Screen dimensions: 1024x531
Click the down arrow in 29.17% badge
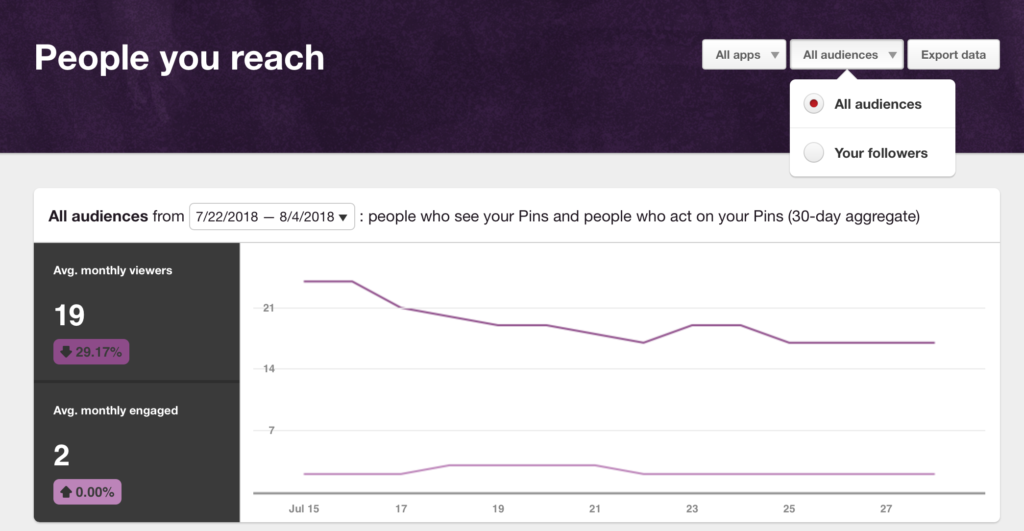66,352
